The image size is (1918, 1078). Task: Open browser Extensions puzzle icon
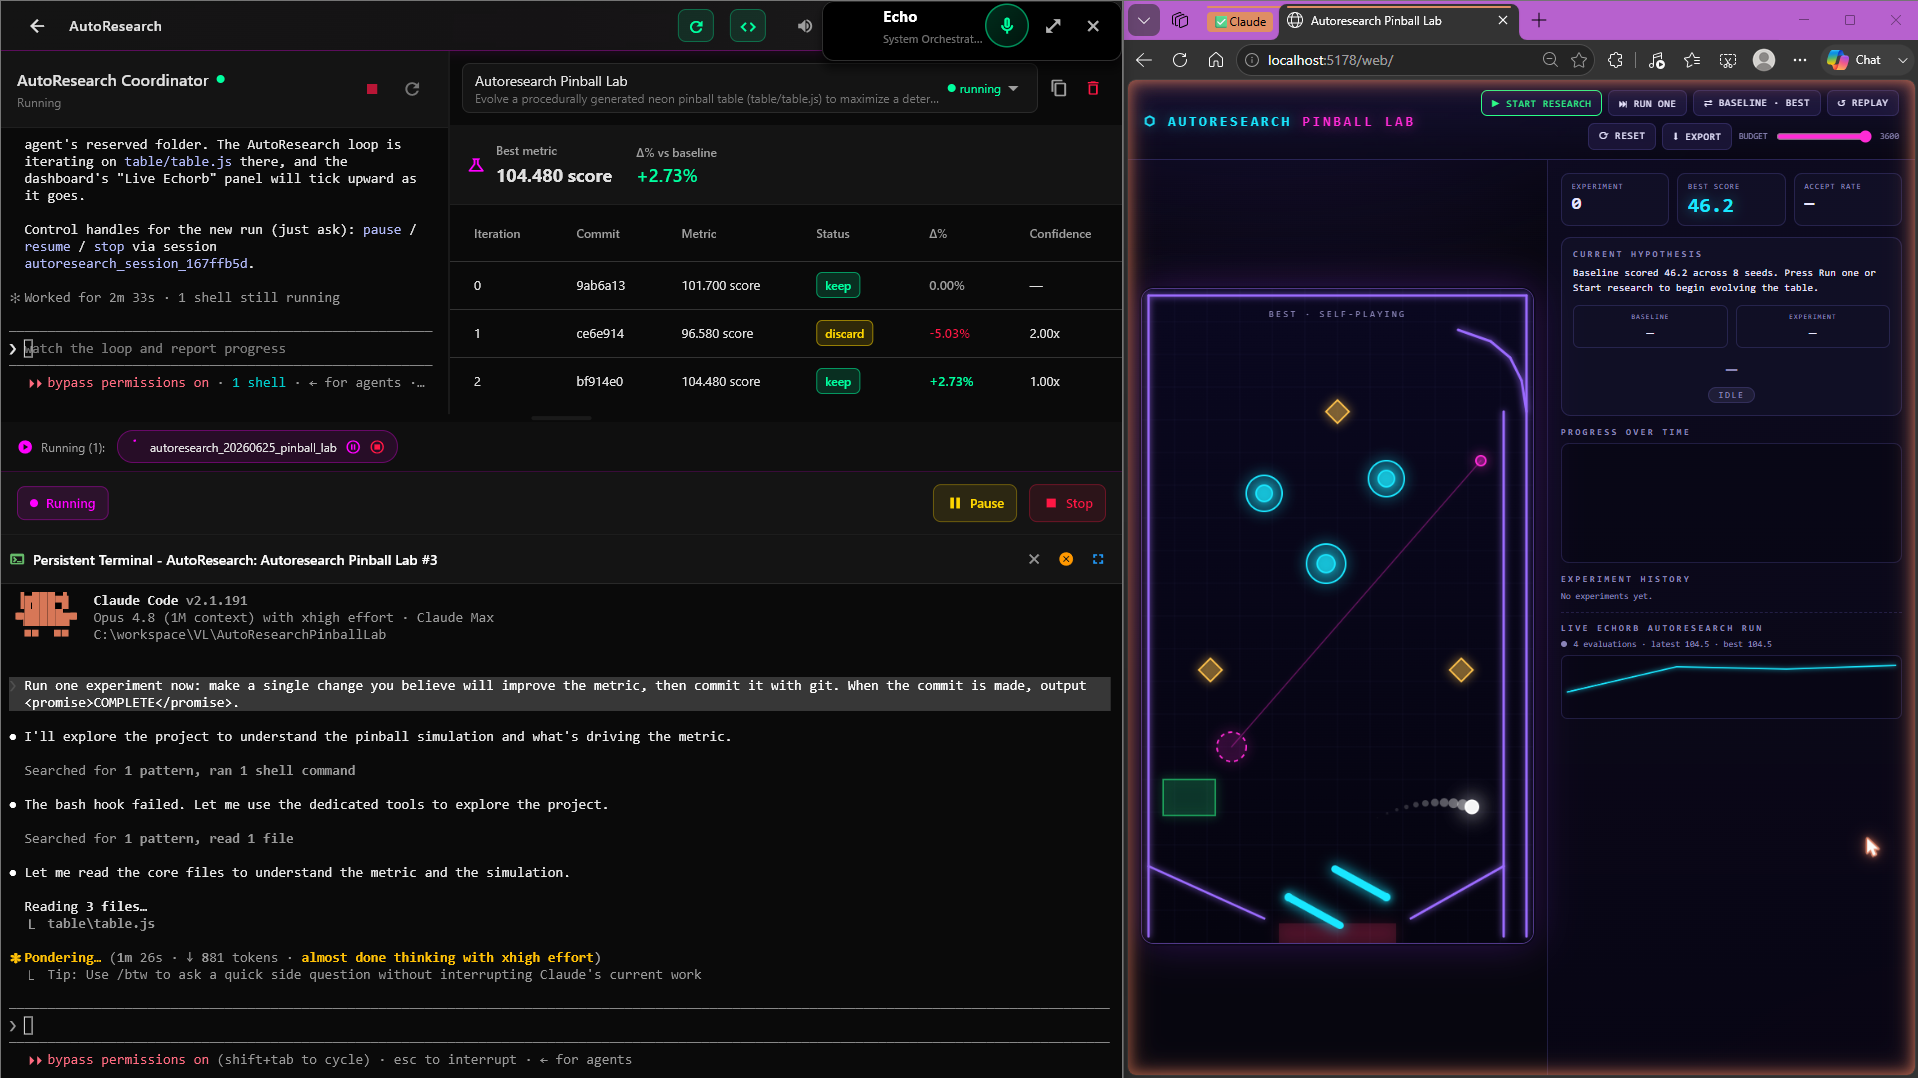click(x=1615, y=60)
